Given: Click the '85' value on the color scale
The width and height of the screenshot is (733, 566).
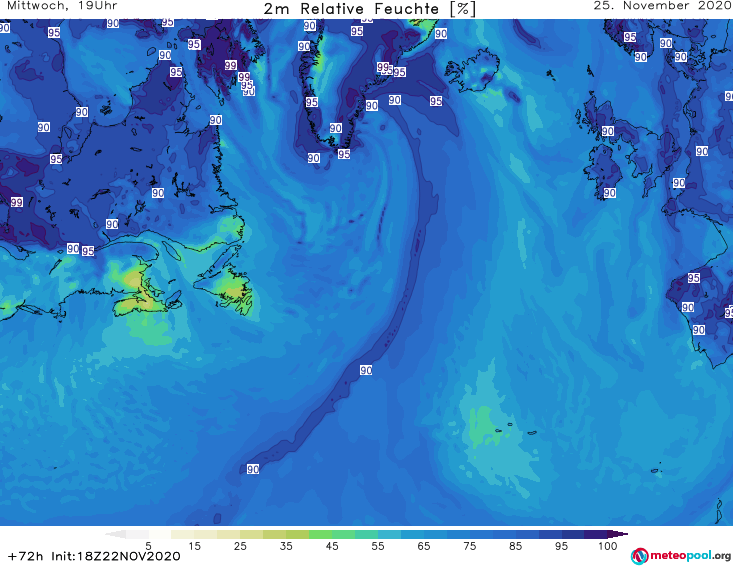Looking at the screenshot, I should click(x=515, y=546).
